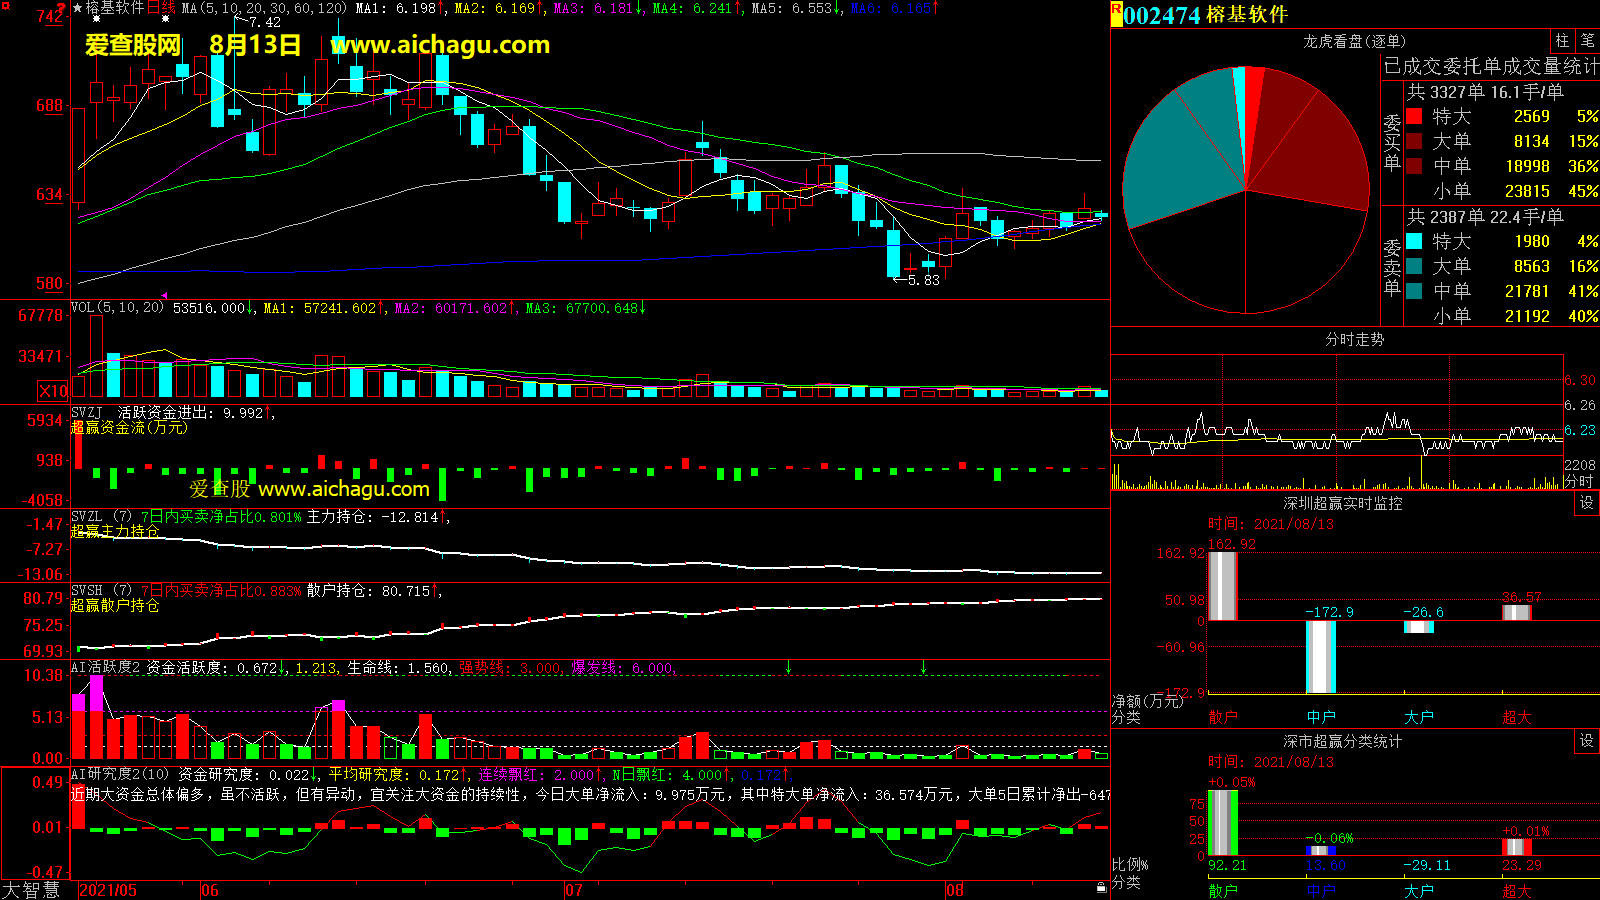This screenshot has height=900, width=1600.
Task: Click the 002474 榕基软件 stock title
Action: click(x=1205, y=15)
